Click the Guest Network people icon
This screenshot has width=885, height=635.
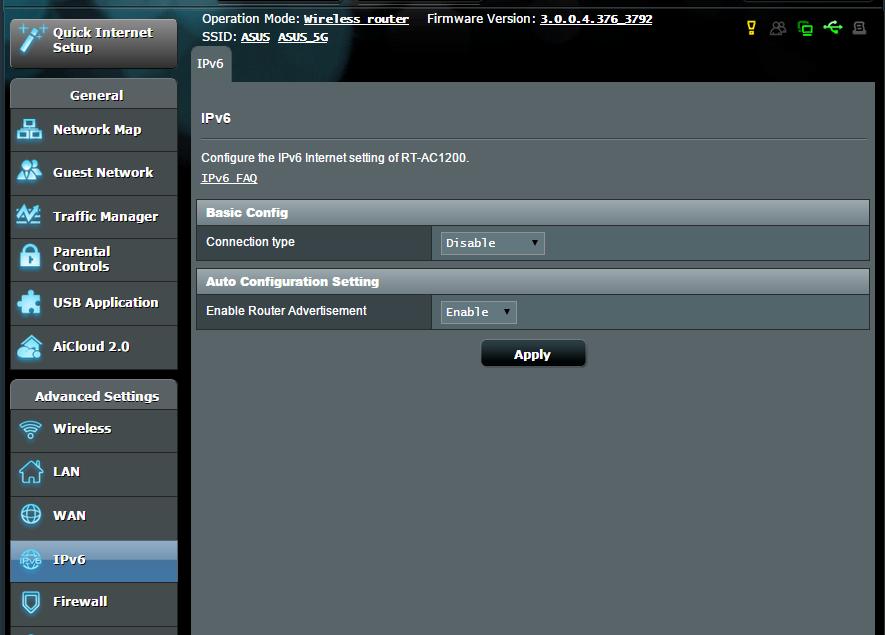click(x=29, y=171)
